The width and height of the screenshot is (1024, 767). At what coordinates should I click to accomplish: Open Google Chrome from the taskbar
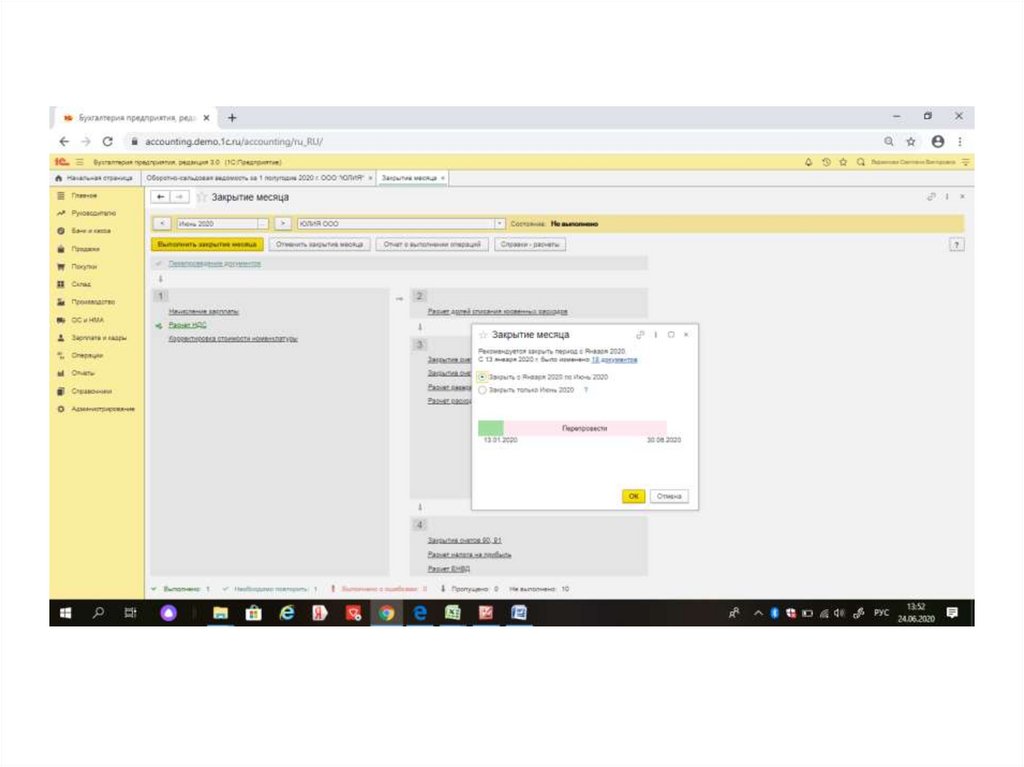pos(386,613)
